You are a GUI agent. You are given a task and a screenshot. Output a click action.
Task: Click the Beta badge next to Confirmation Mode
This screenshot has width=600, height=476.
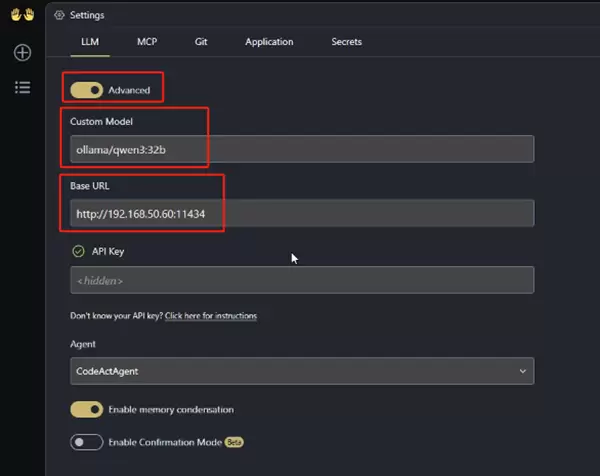point(234,442)
